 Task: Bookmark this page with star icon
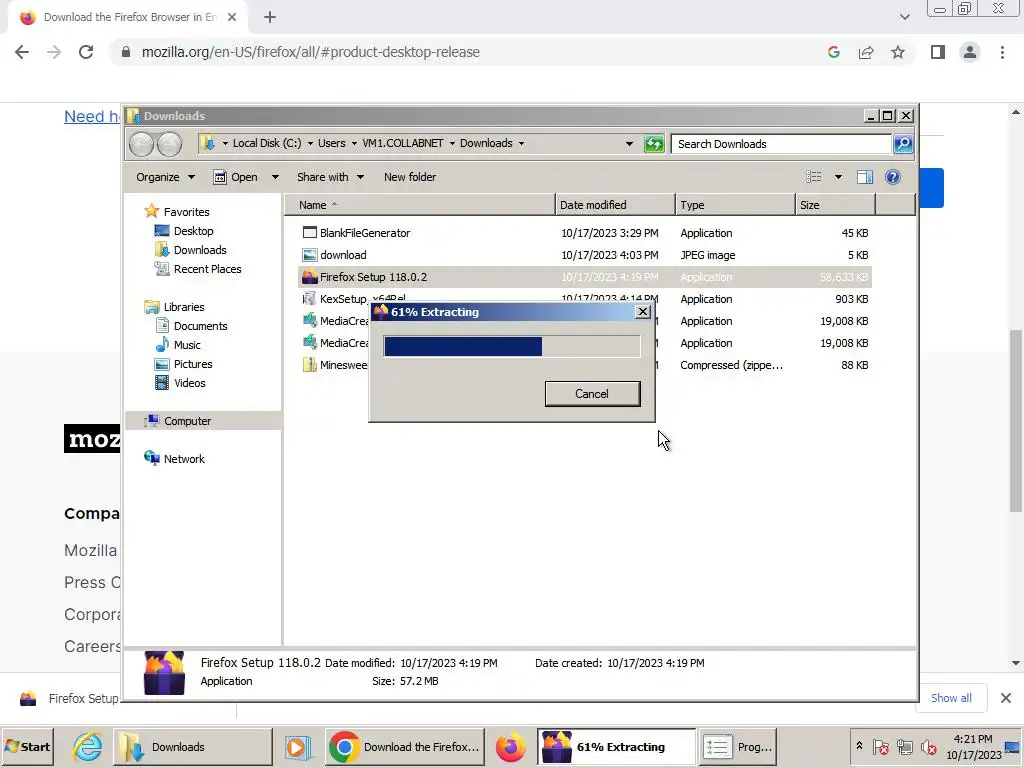(898, 52)
